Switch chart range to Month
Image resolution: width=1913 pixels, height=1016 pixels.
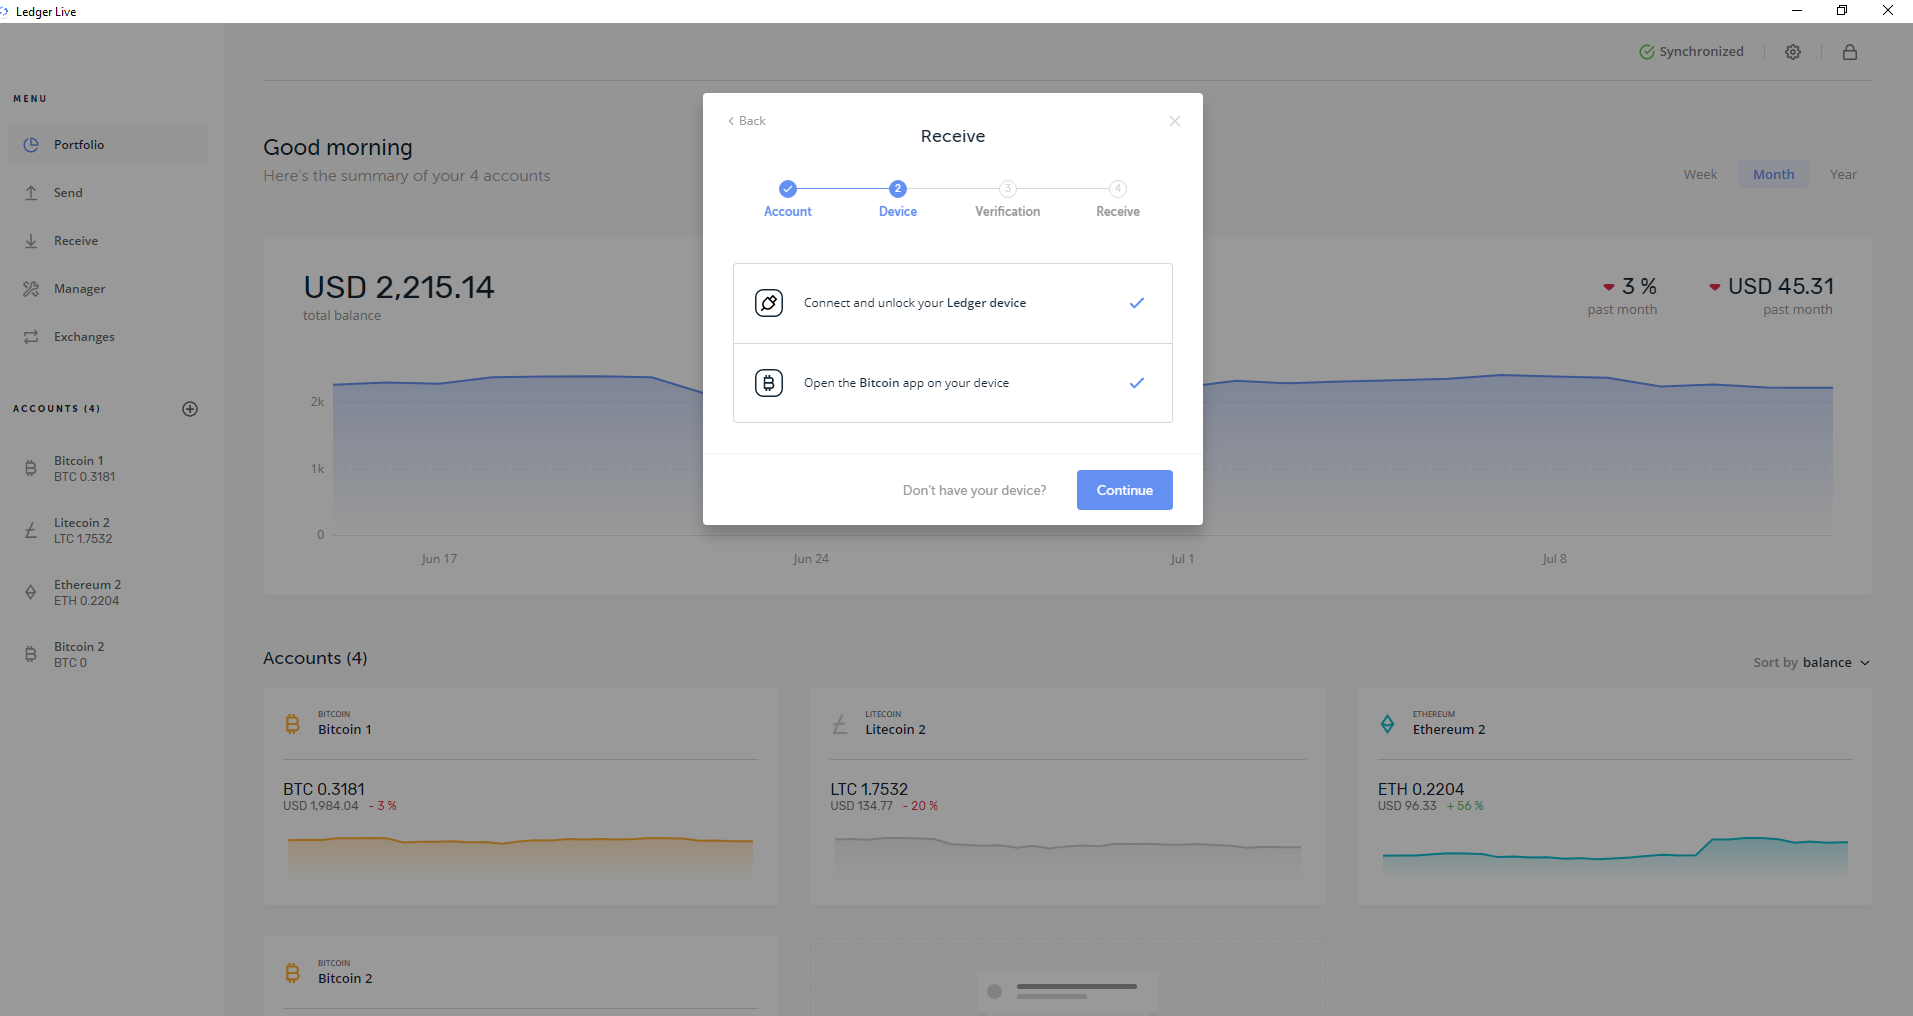(1774, 174)
